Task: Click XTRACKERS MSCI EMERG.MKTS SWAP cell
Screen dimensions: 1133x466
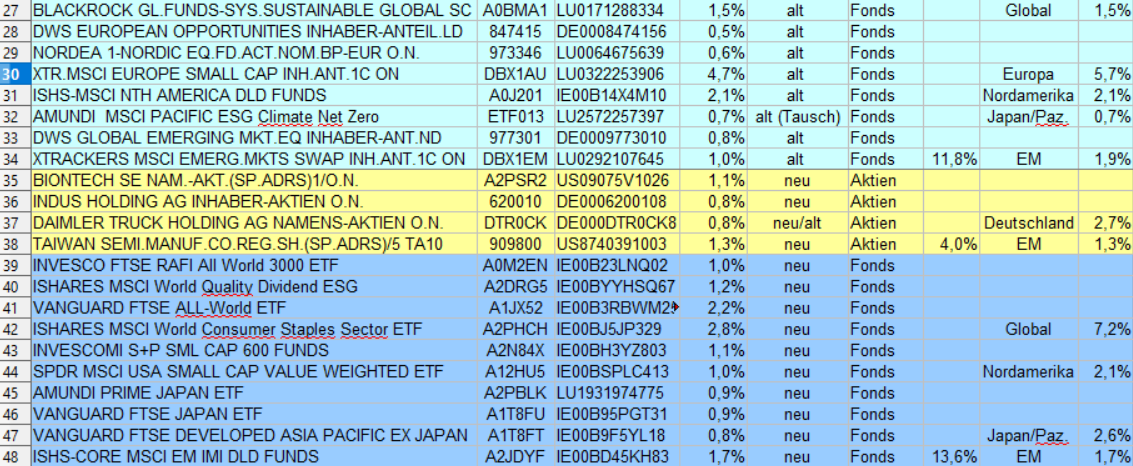Action: point(254,159)
